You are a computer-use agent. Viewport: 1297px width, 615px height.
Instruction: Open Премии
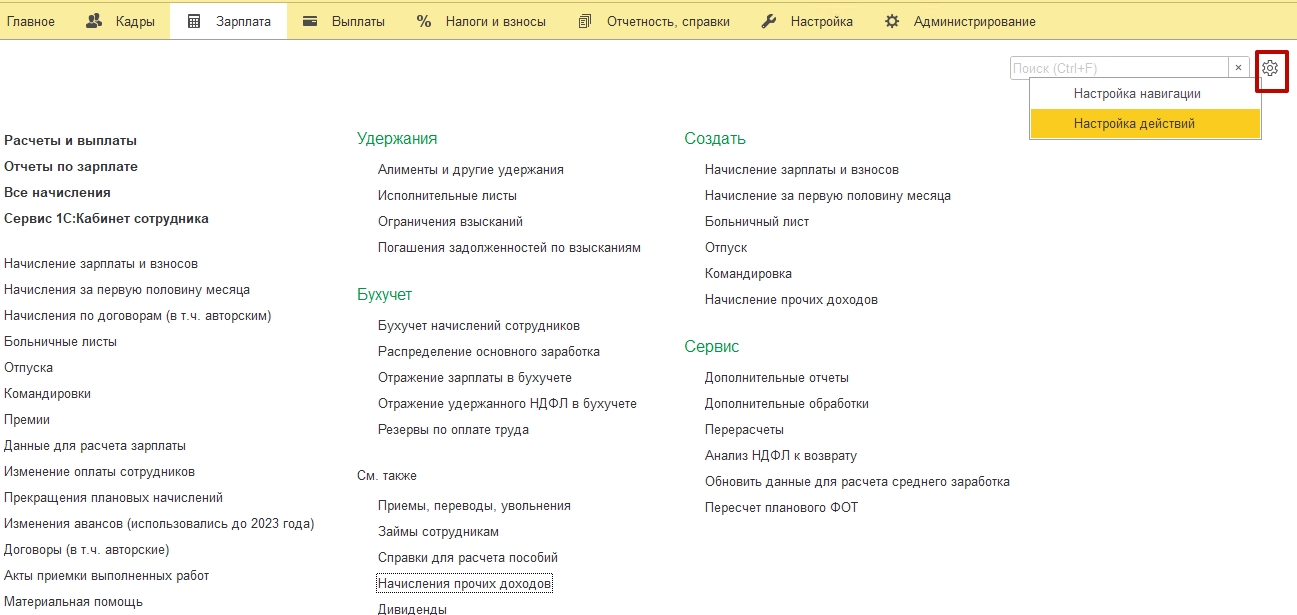(x=27, y=420)
